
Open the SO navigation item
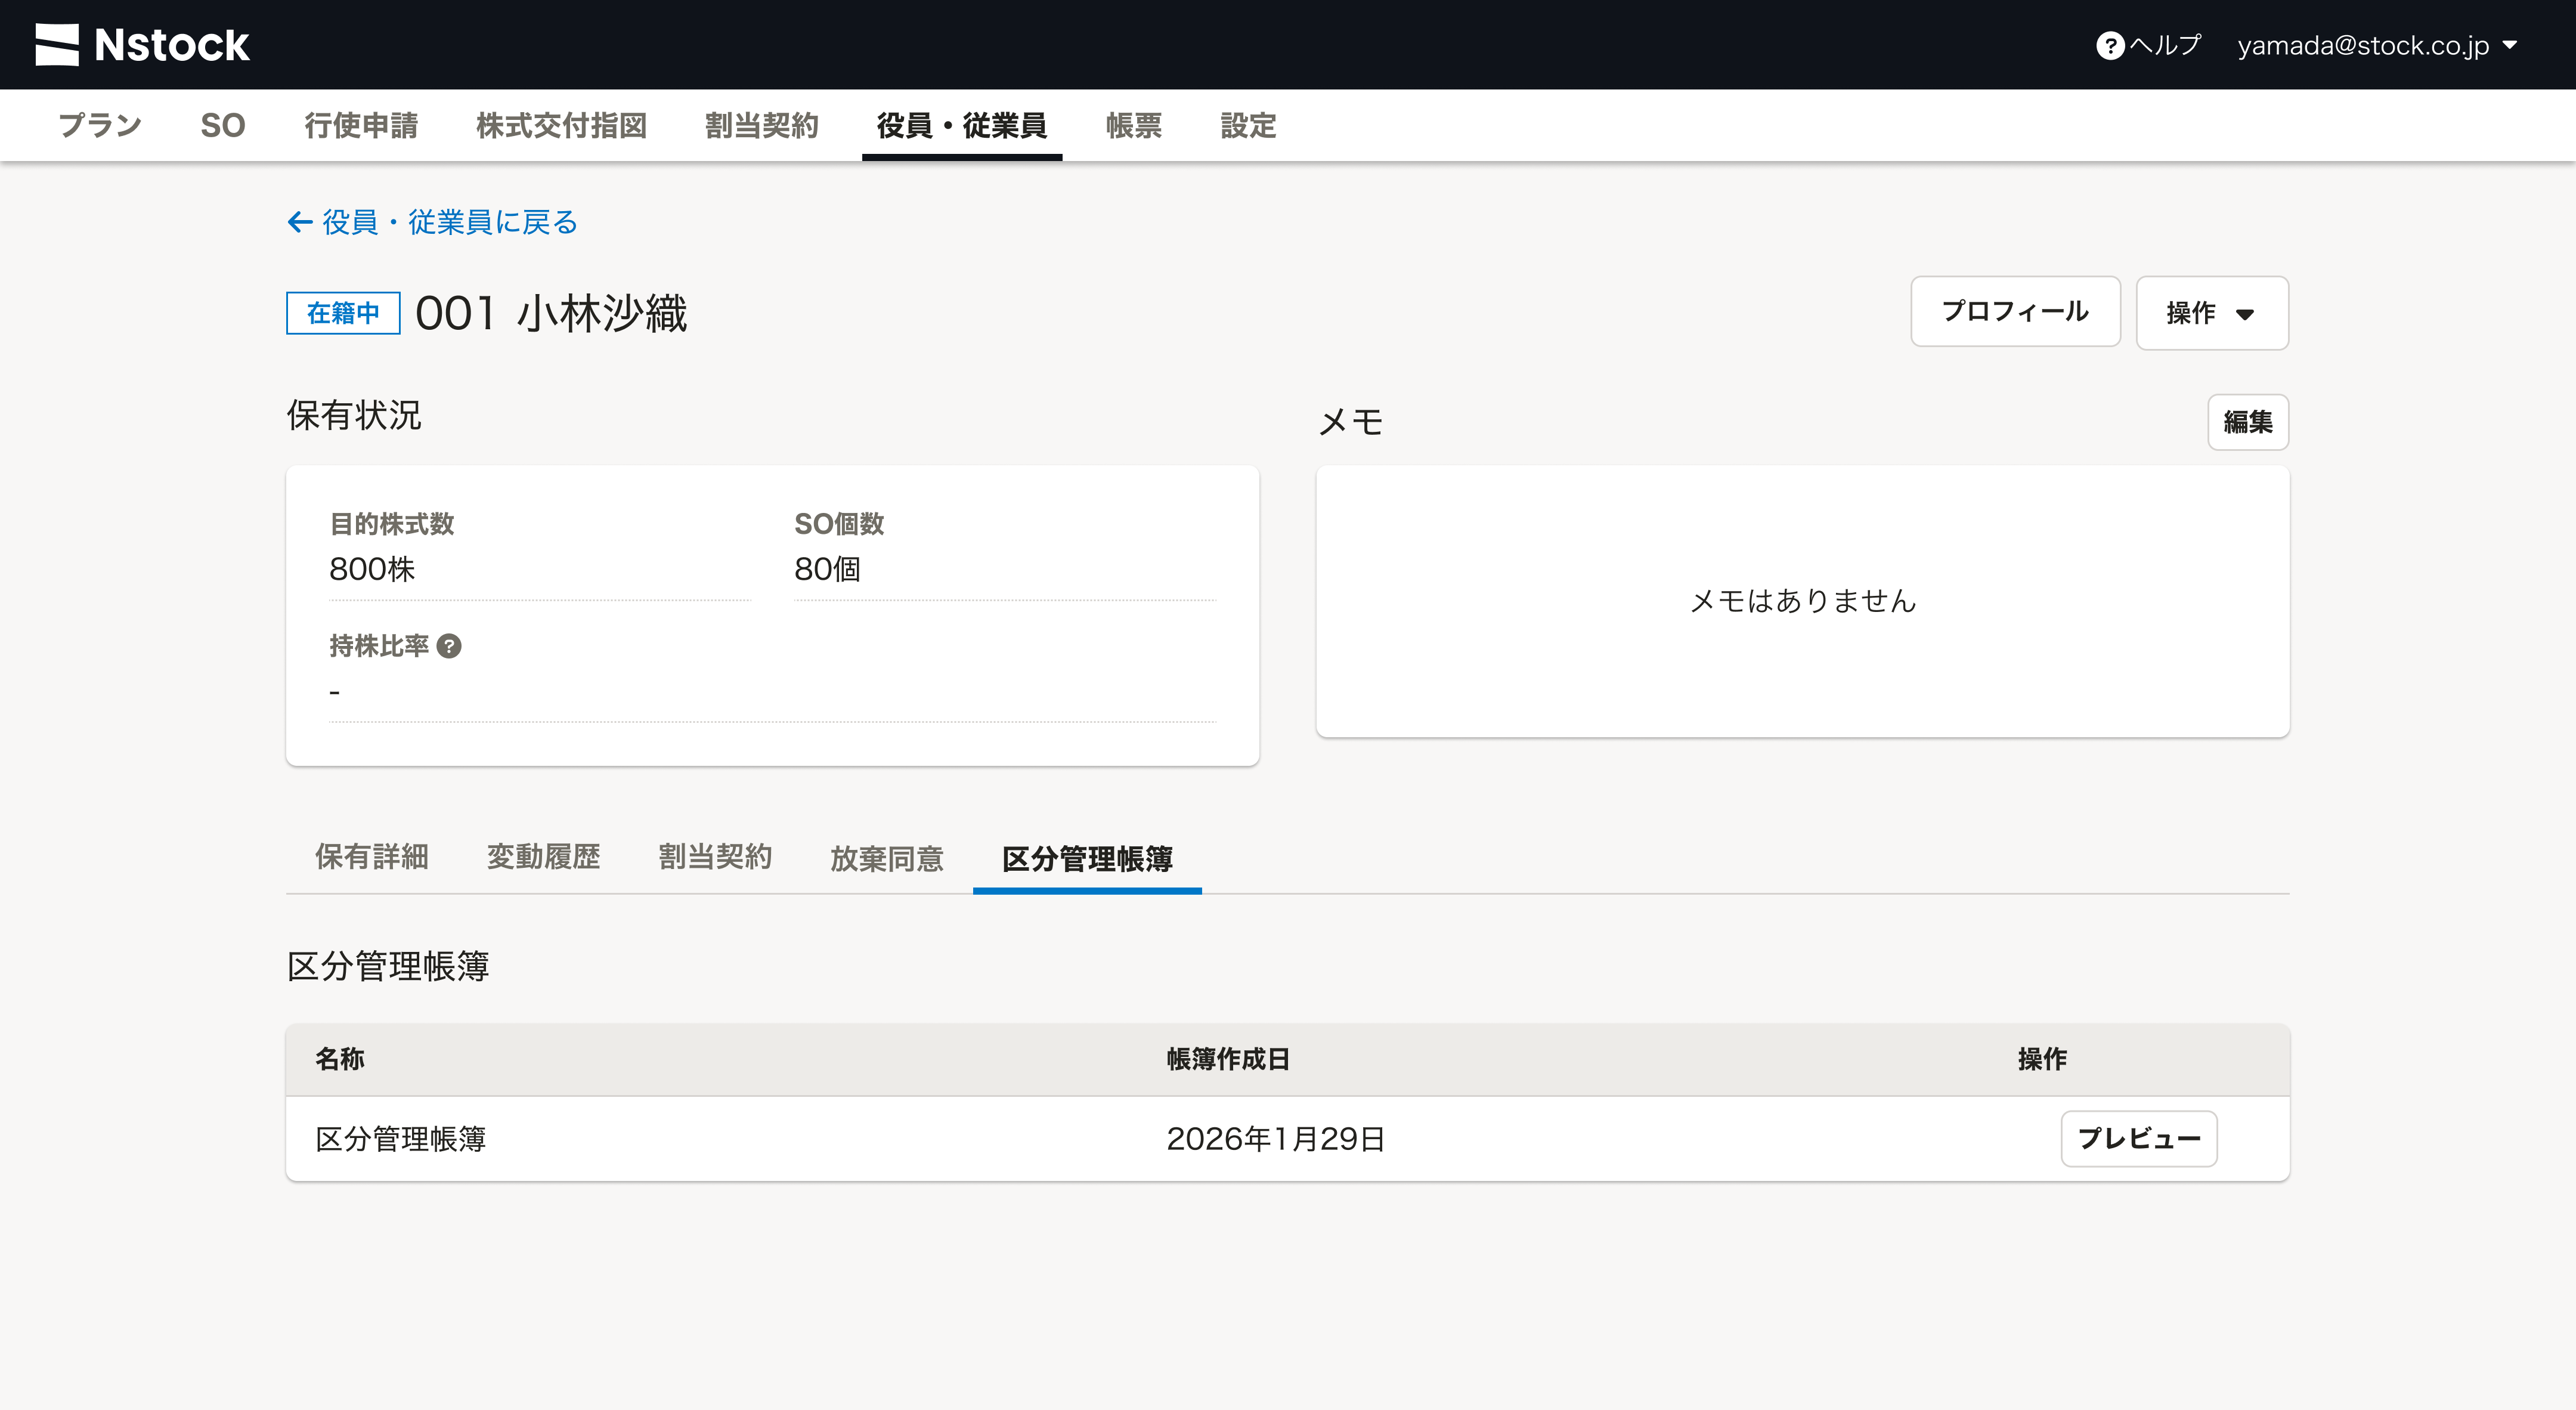tap(222, 126)
